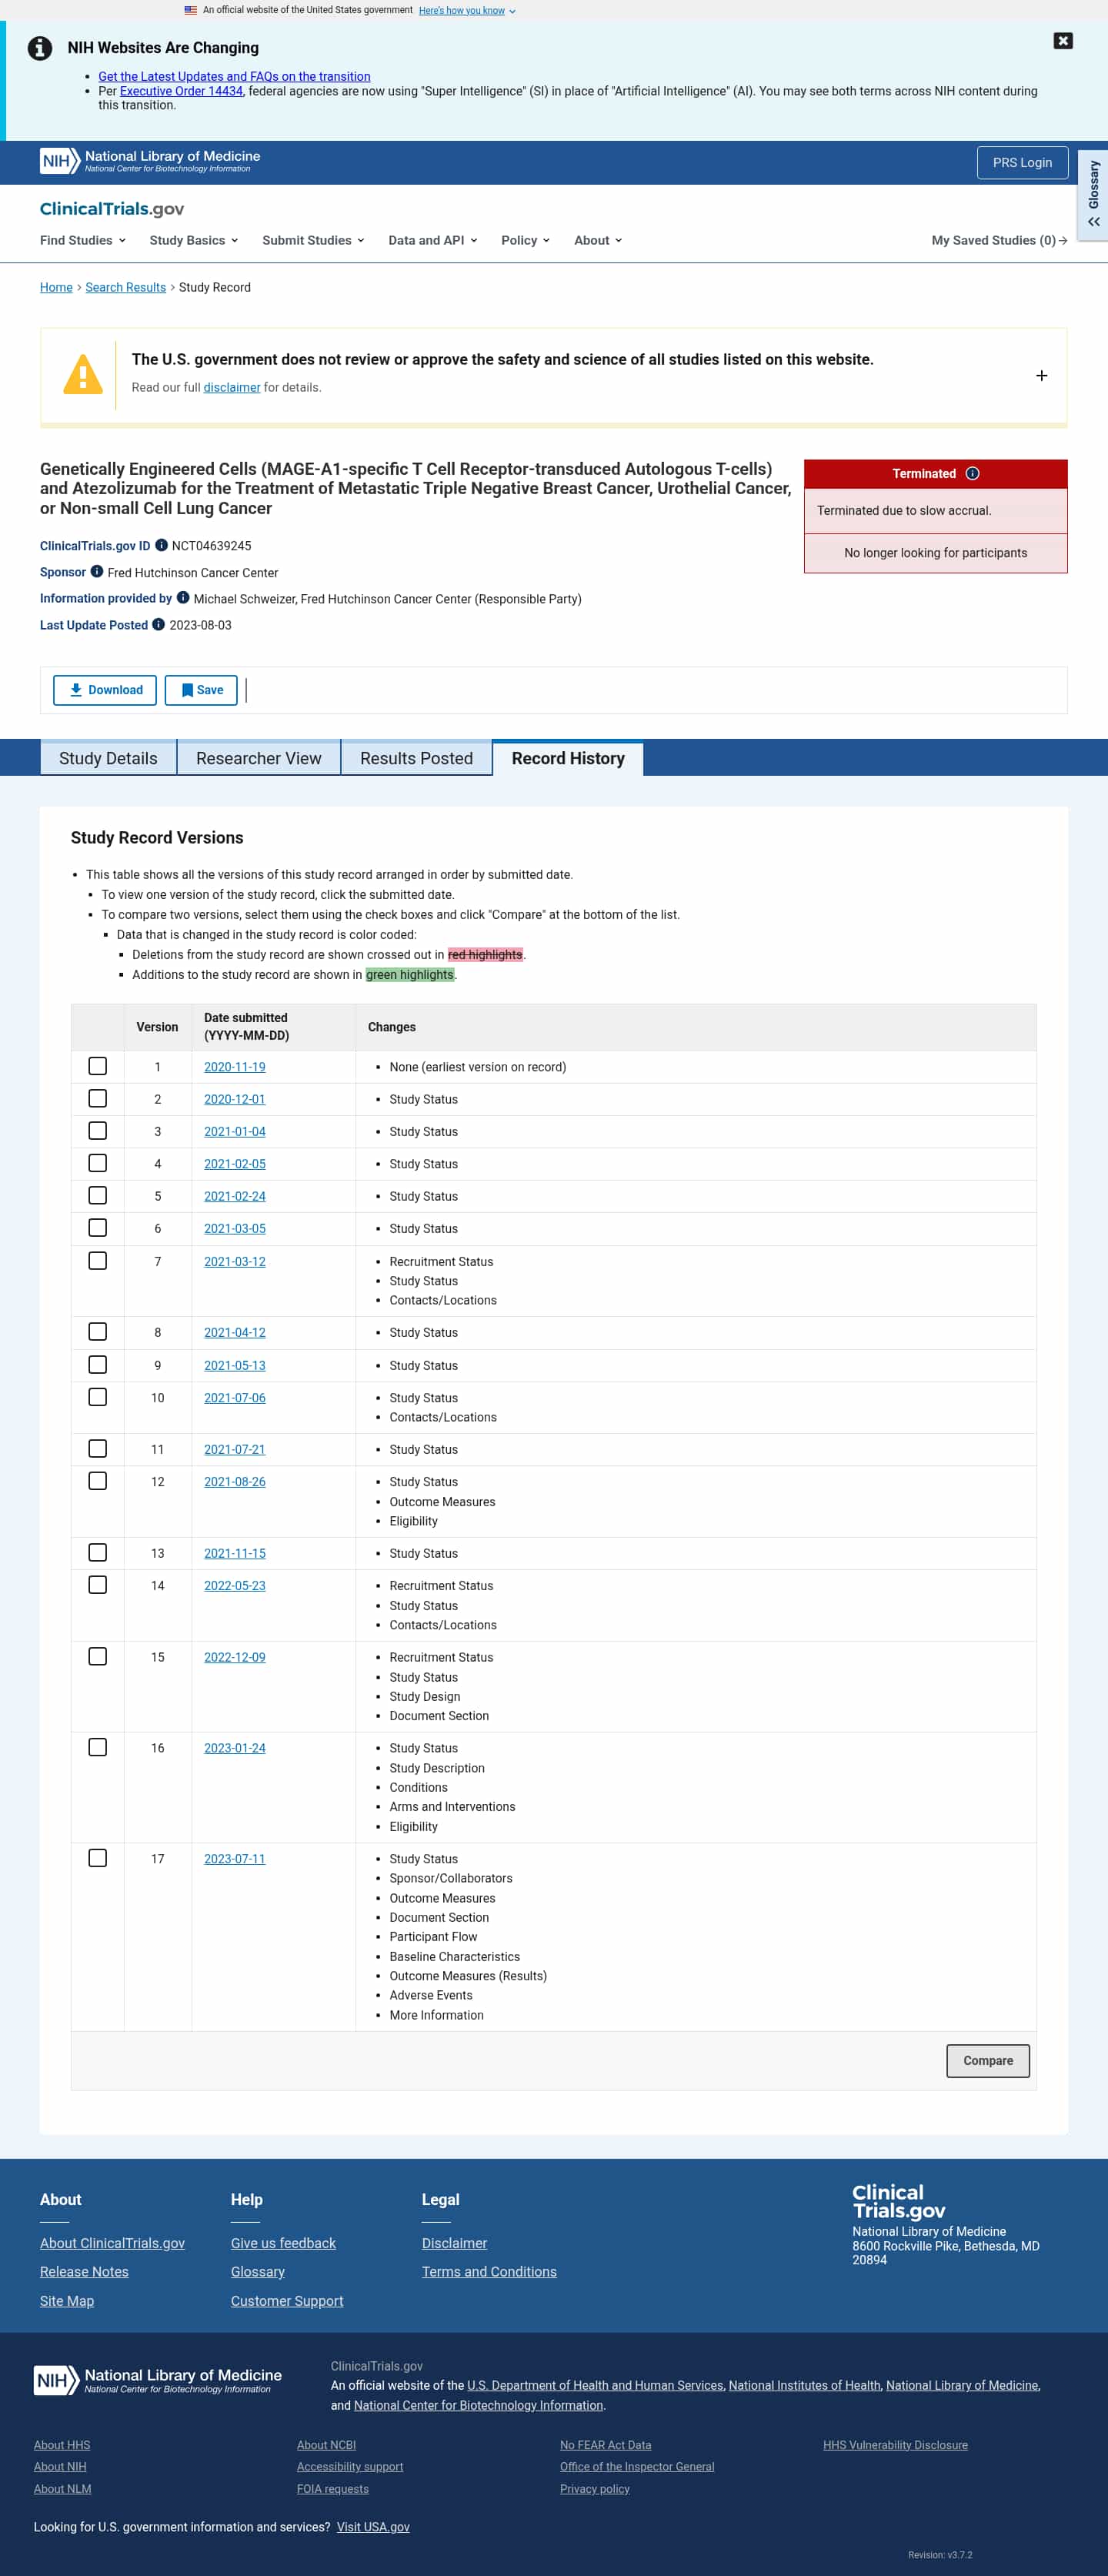Open the About dropdown in navigation
1108x2576 pixels.
(x=598, y=241)
